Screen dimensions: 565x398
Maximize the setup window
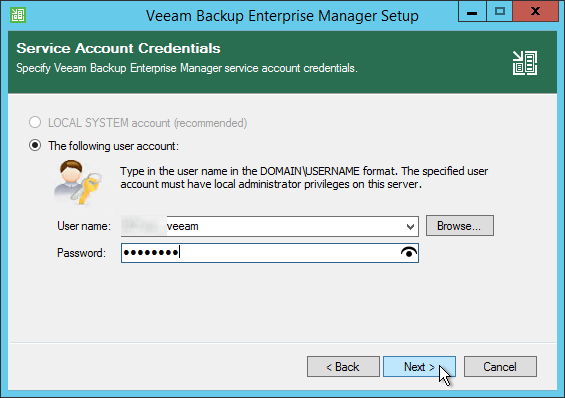[500, 12]
